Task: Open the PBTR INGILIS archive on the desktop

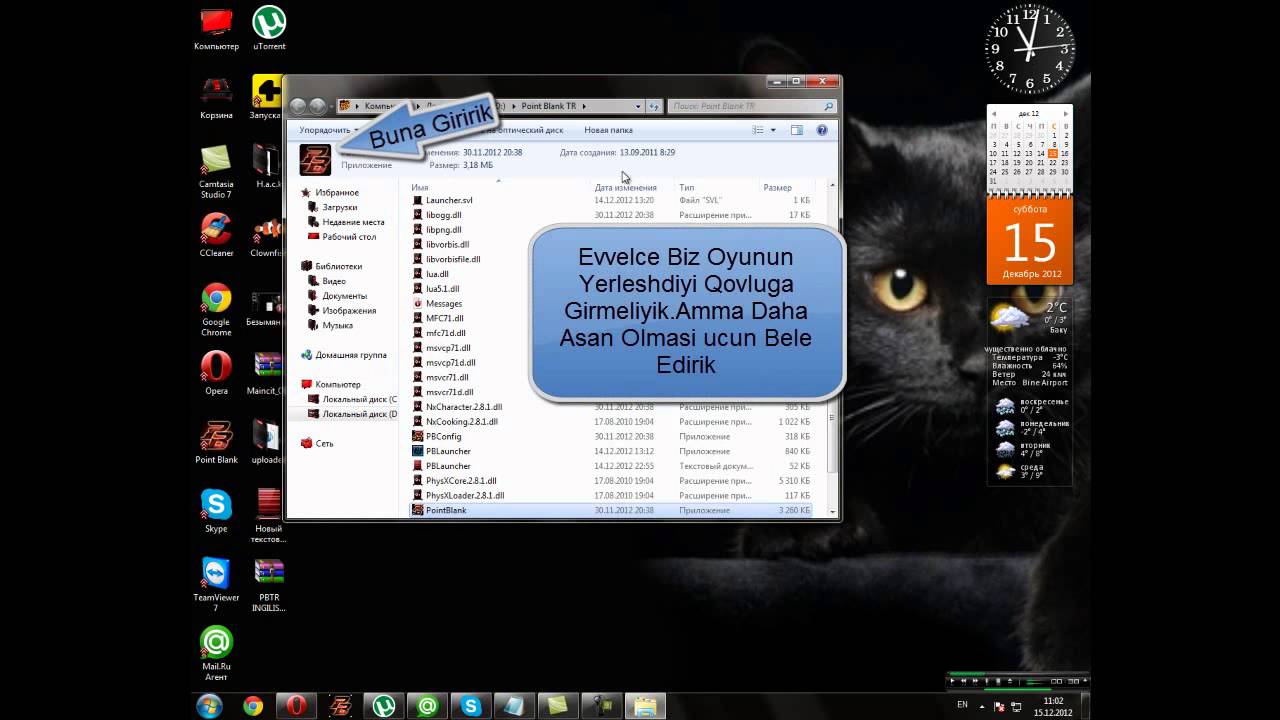Action: (269, 585)
